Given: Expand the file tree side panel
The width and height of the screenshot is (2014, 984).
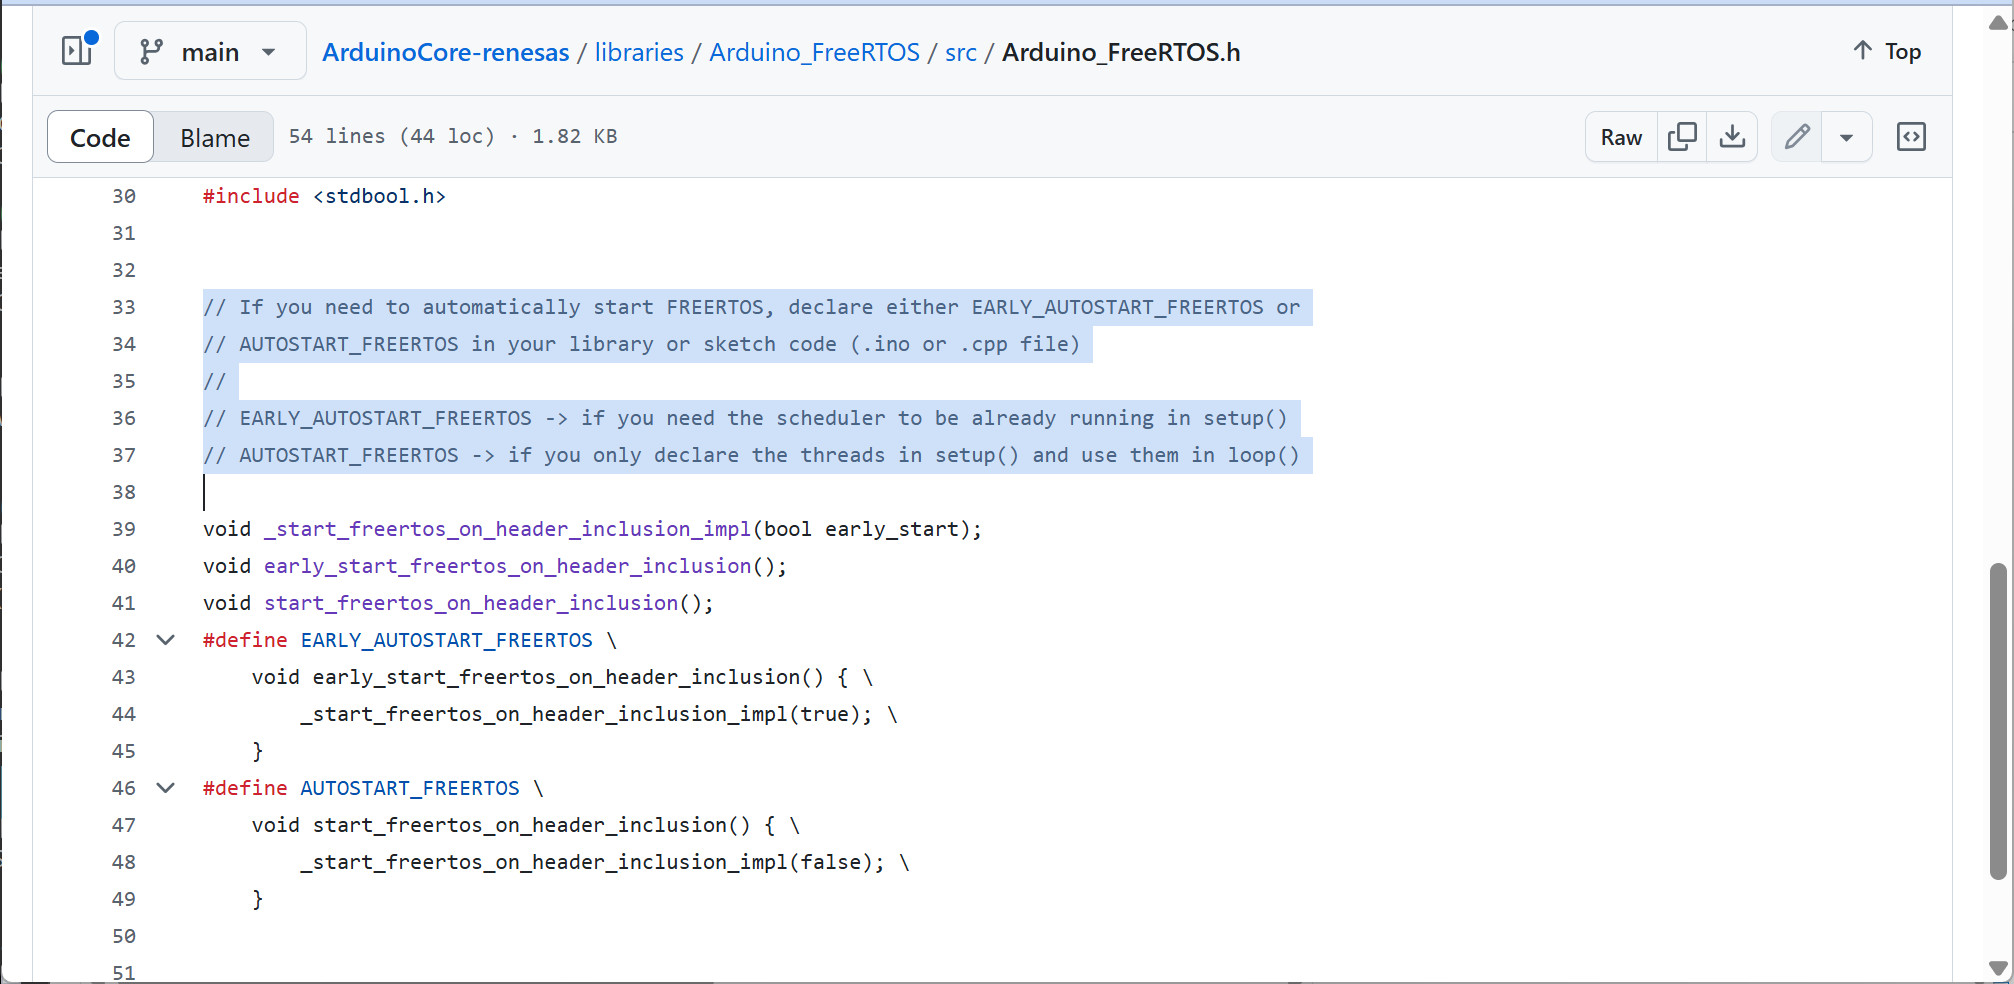Looking at the screenshot, I should click(x=78, y=50).
